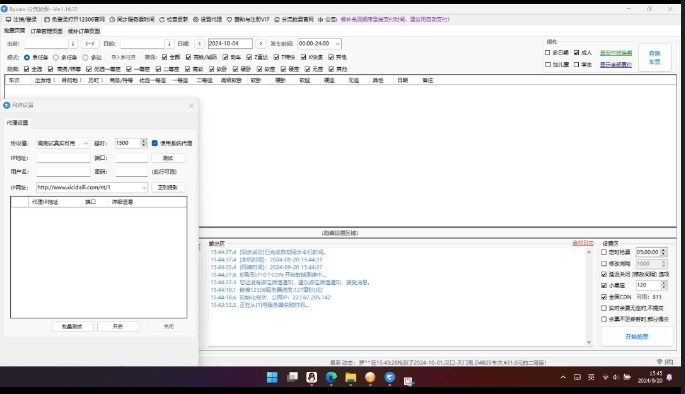
Task: Open Windows Start menu
Action: click(272, 377)
